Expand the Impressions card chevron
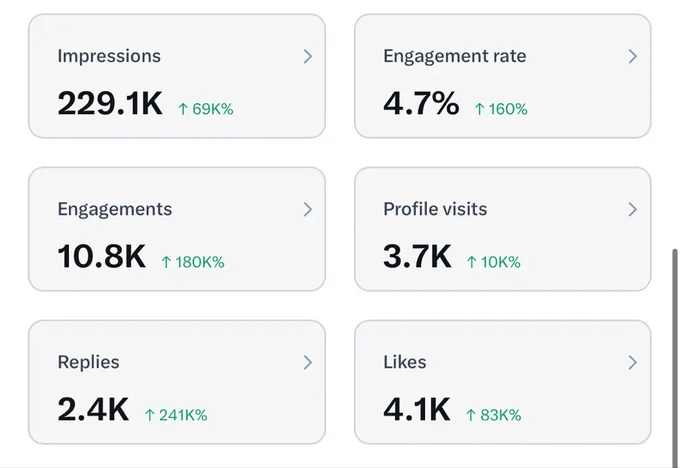Image resolution: width=680 pixels, height=468 pixels. pos(307,56)
